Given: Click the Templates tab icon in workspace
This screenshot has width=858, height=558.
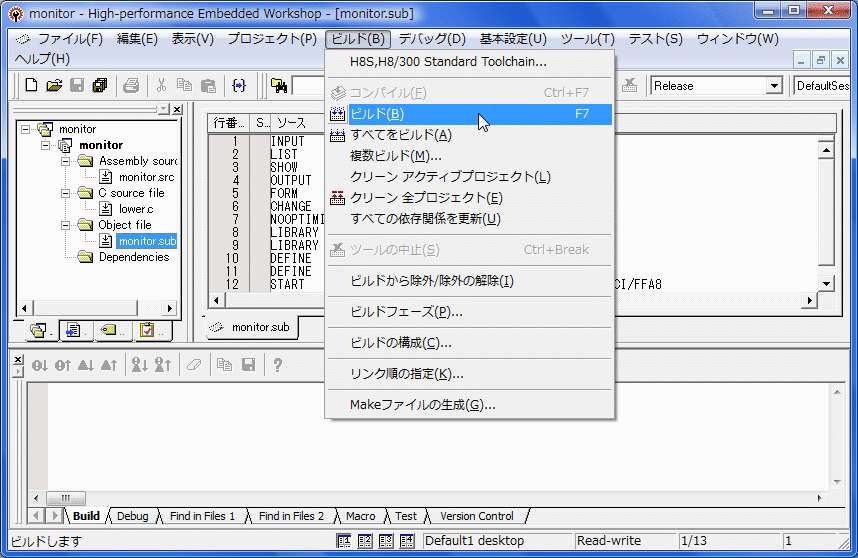Looking at the screenshot, I should pos(73,330).
